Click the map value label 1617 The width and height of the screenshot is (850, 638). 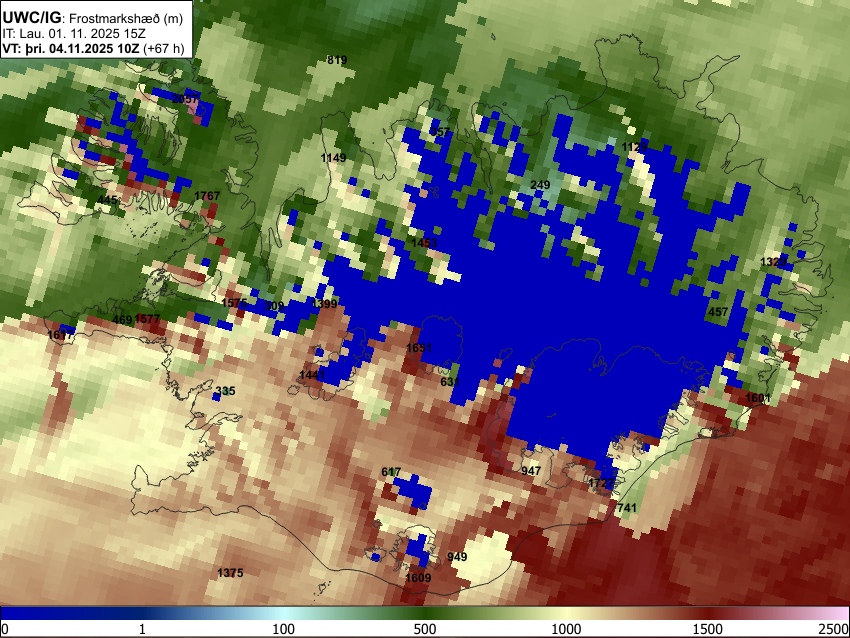click(x=60, y=336)
